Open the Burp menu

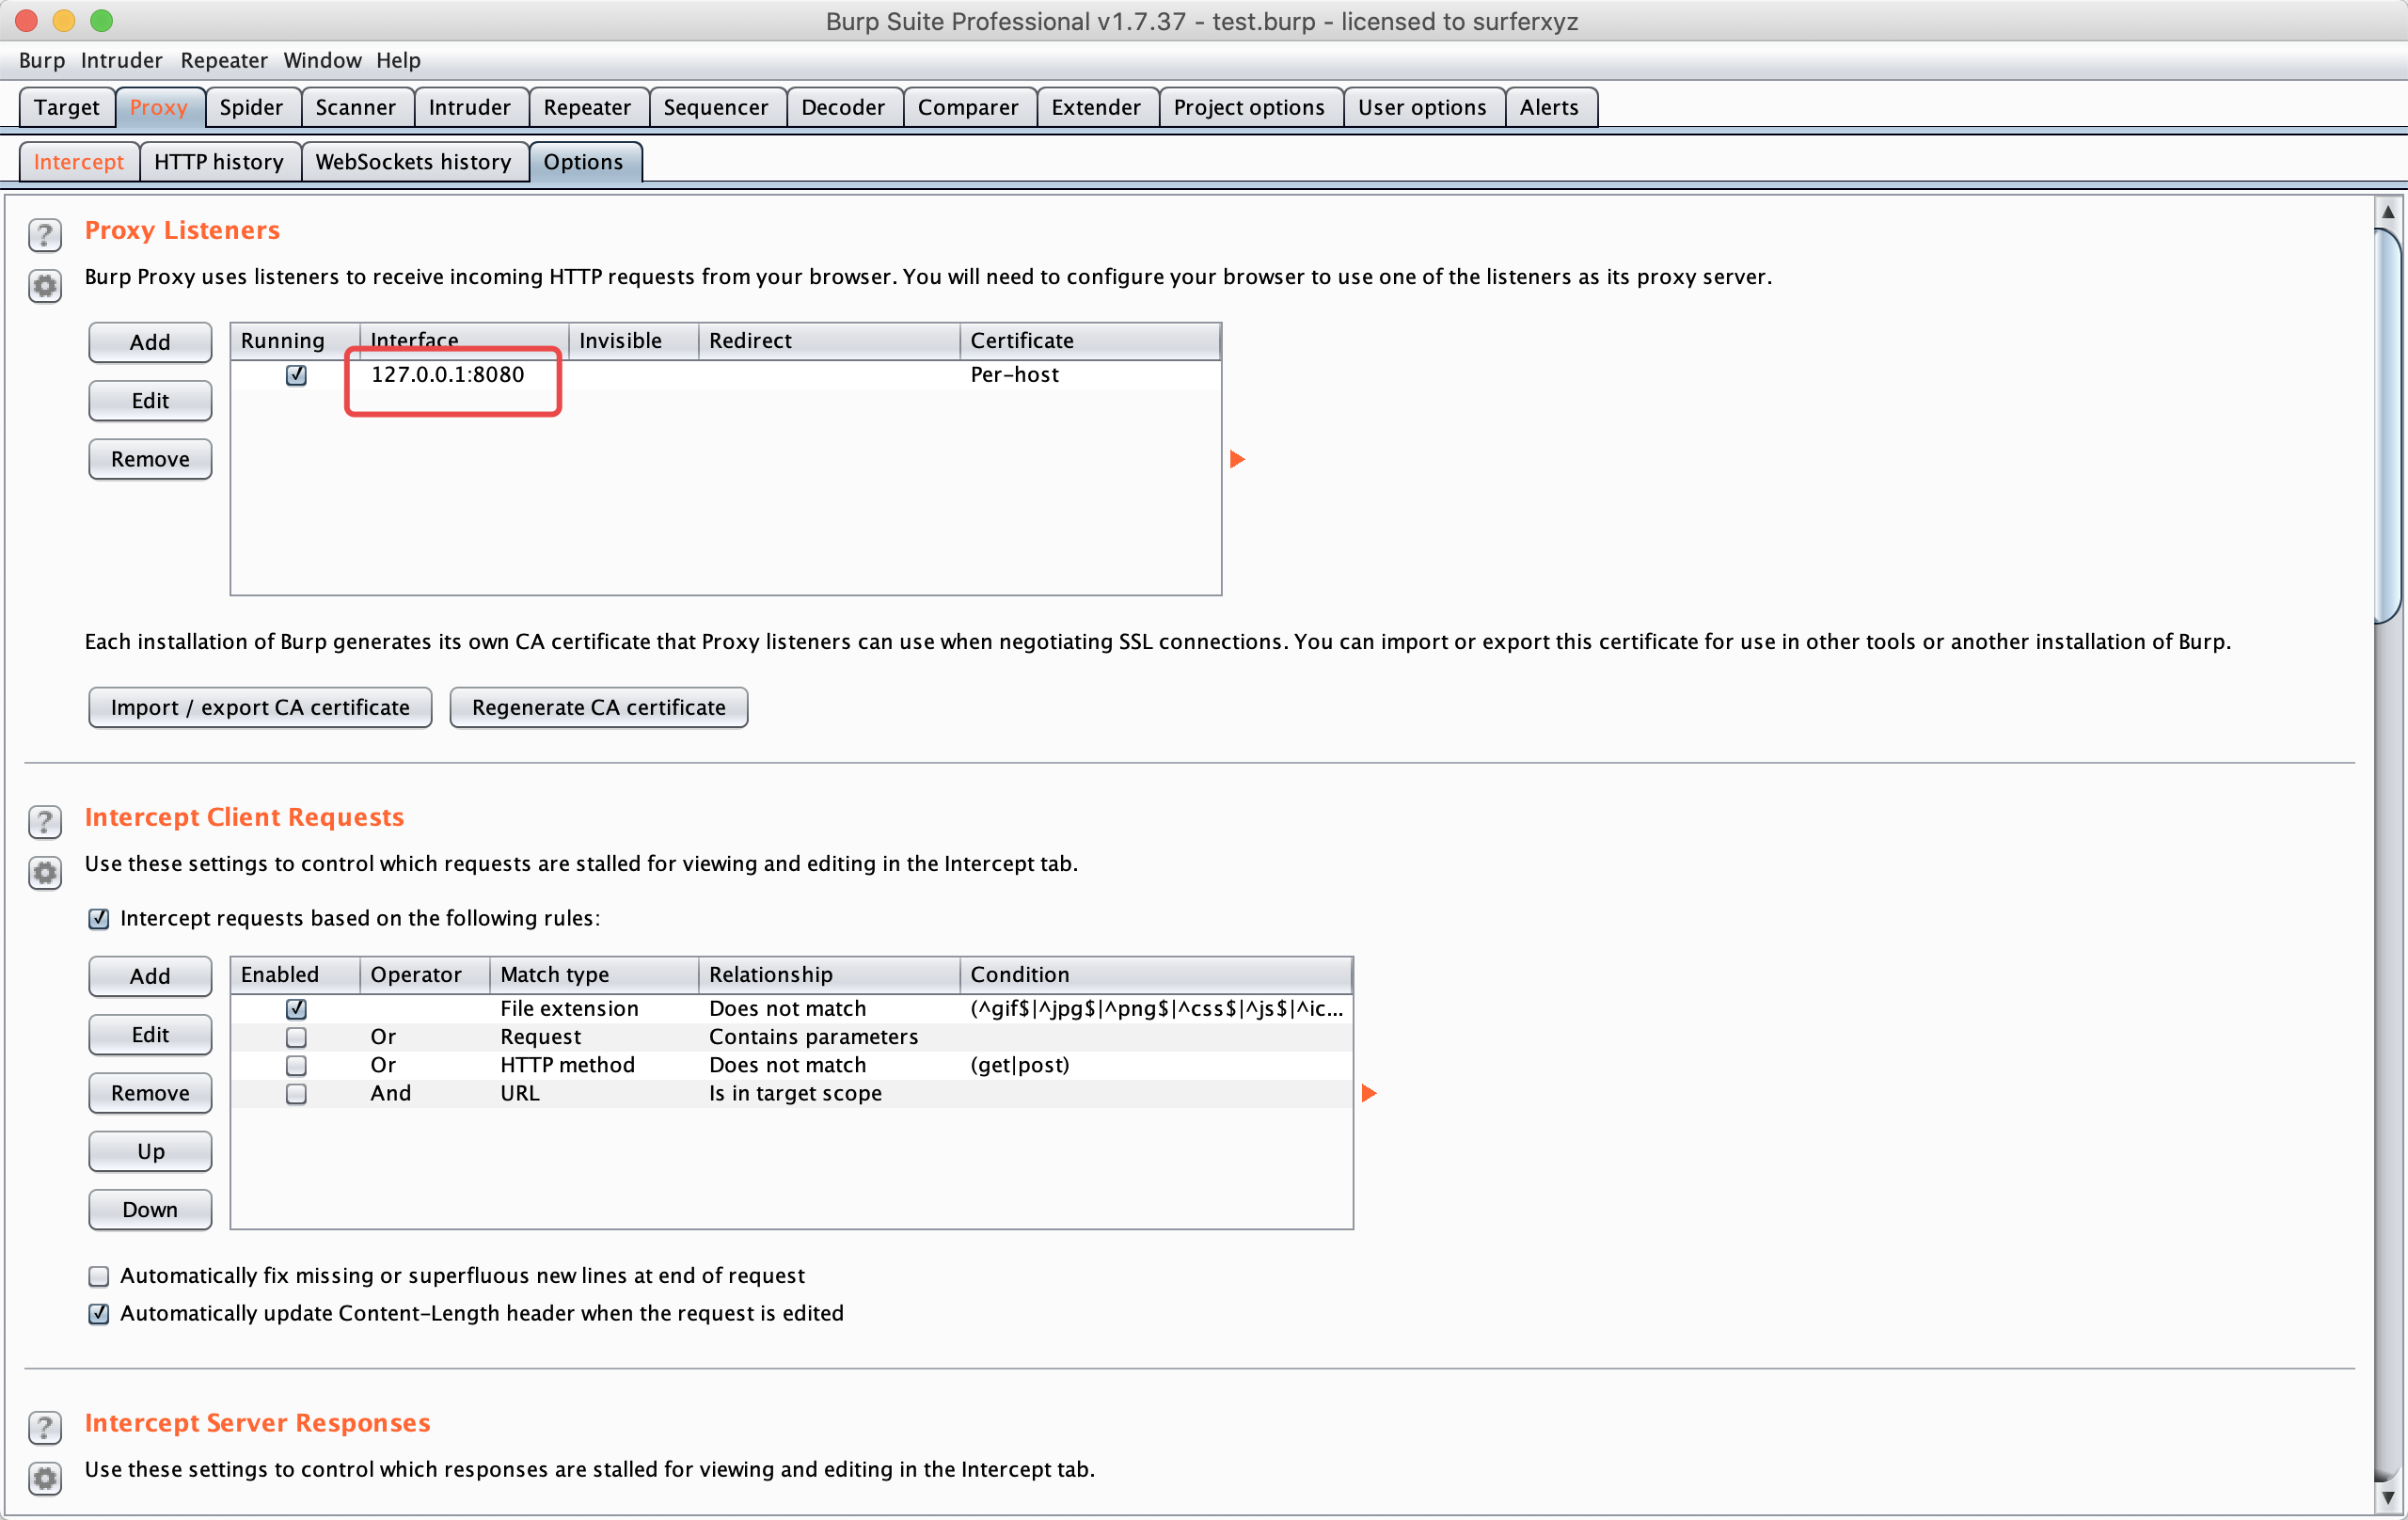pos(41,60)
